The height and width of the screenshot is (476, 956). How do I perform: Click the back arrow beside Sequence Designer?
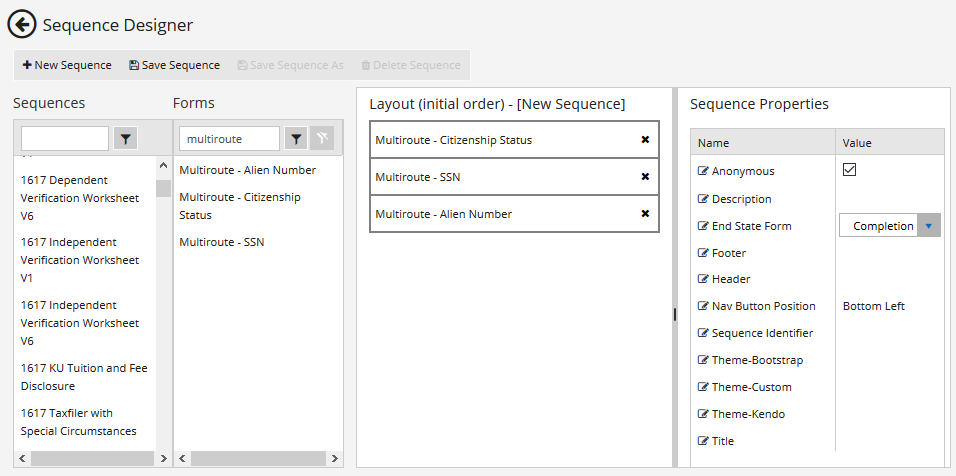22,25
